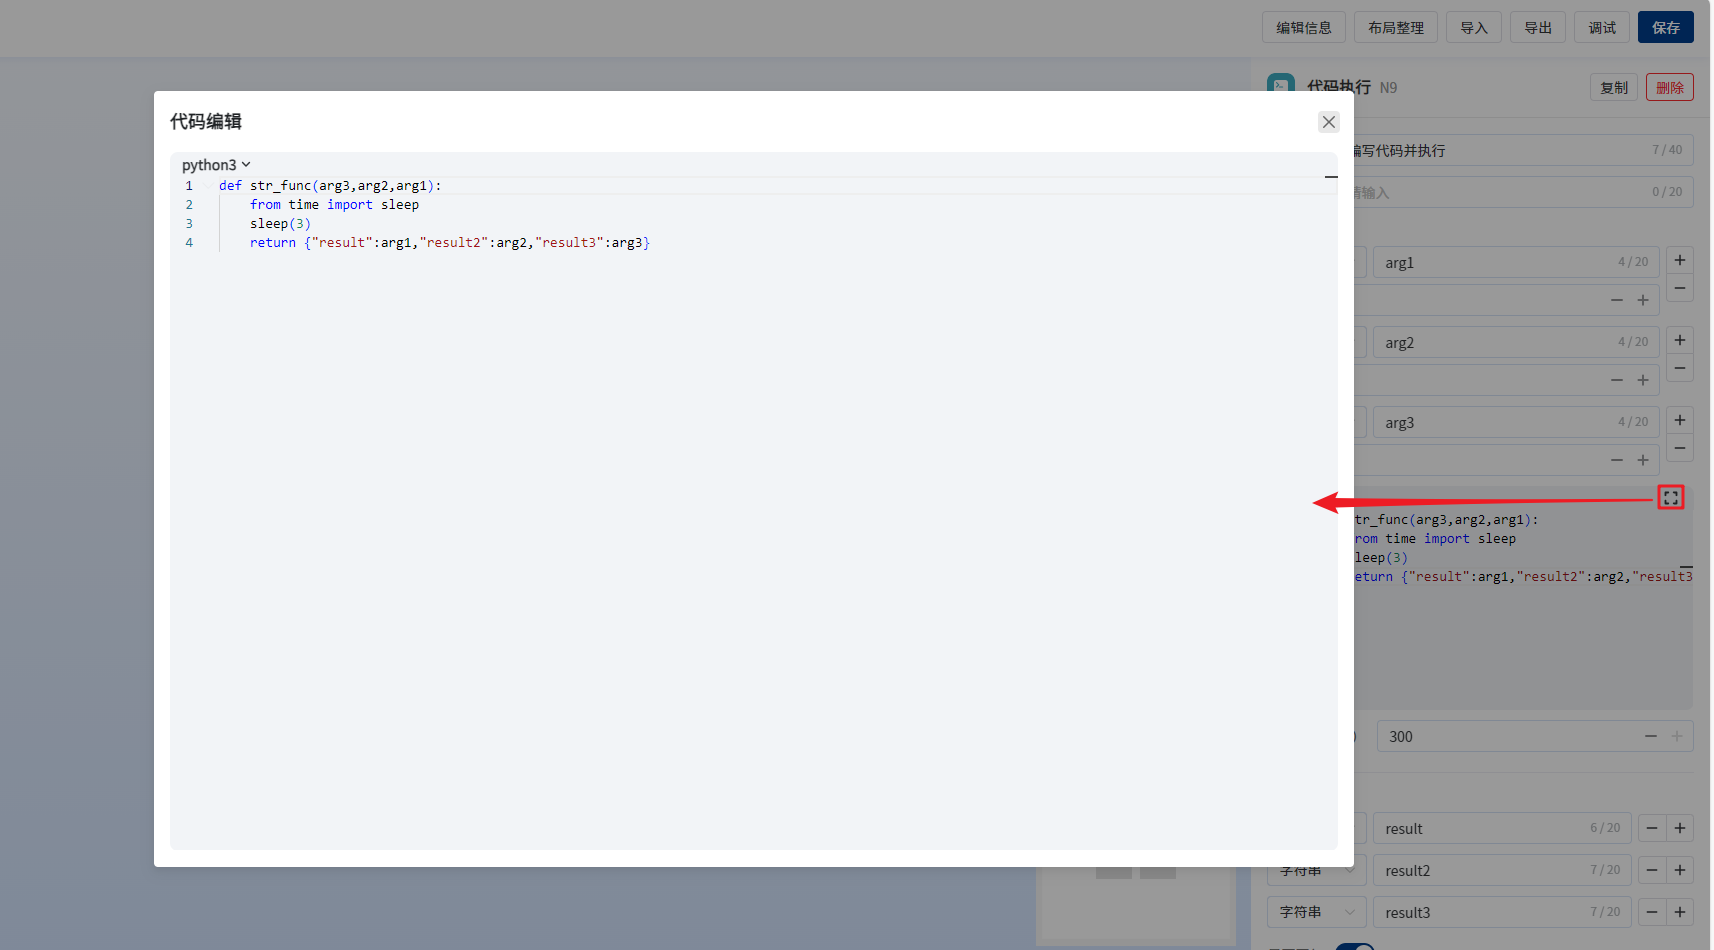Viewport: 1714px width, 950px height.
Task: Click plus icon beside arg3 row
Action: (1679, 420)
